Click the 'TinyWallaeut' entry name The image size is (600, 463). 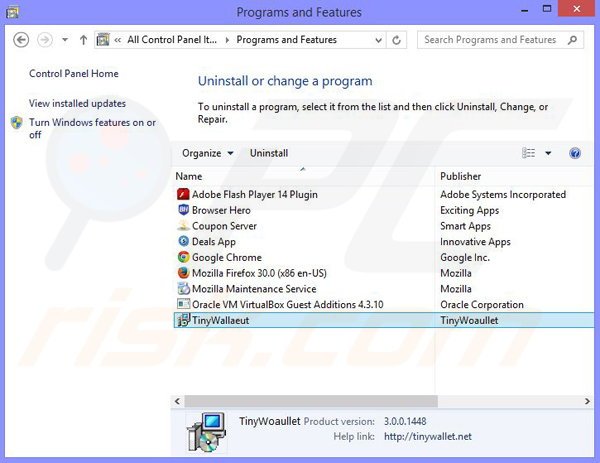tap(220, 320)
